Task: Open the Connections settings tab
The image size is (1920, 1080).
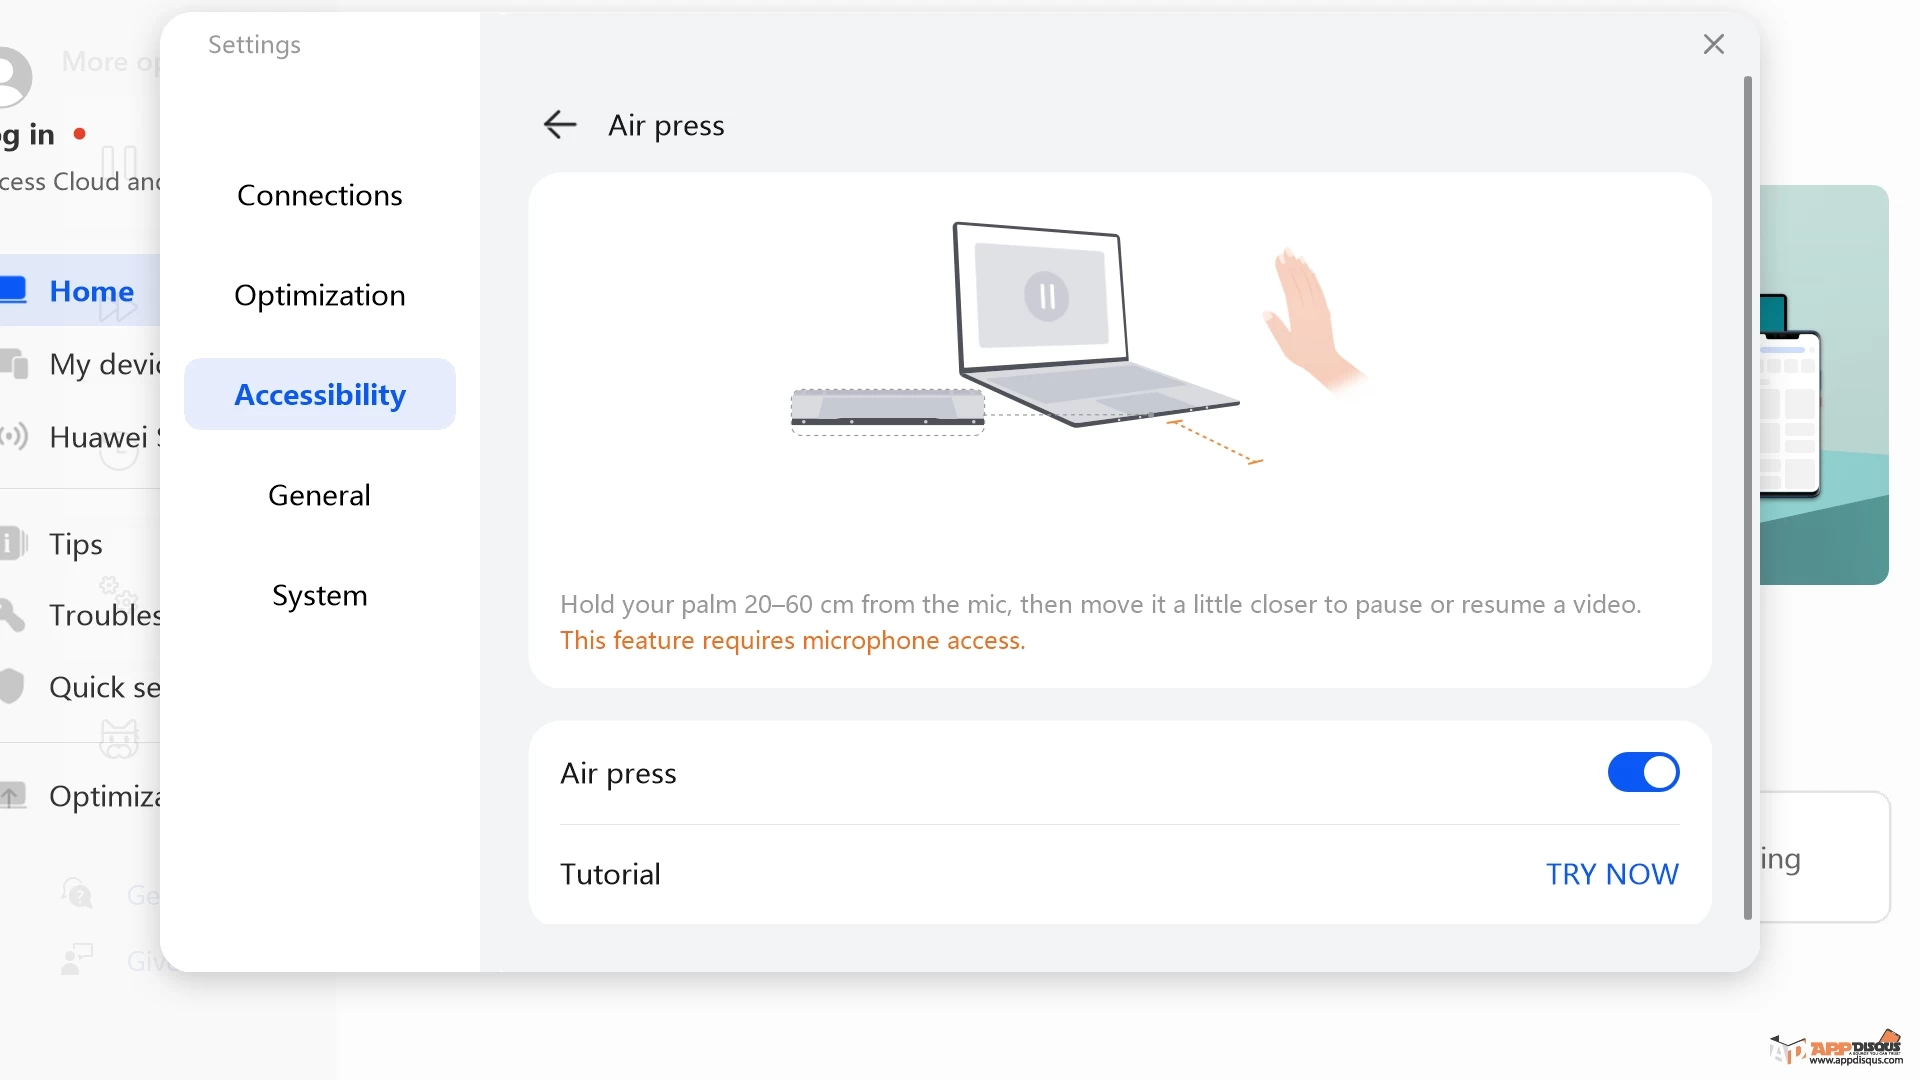Action: point(319,195)
